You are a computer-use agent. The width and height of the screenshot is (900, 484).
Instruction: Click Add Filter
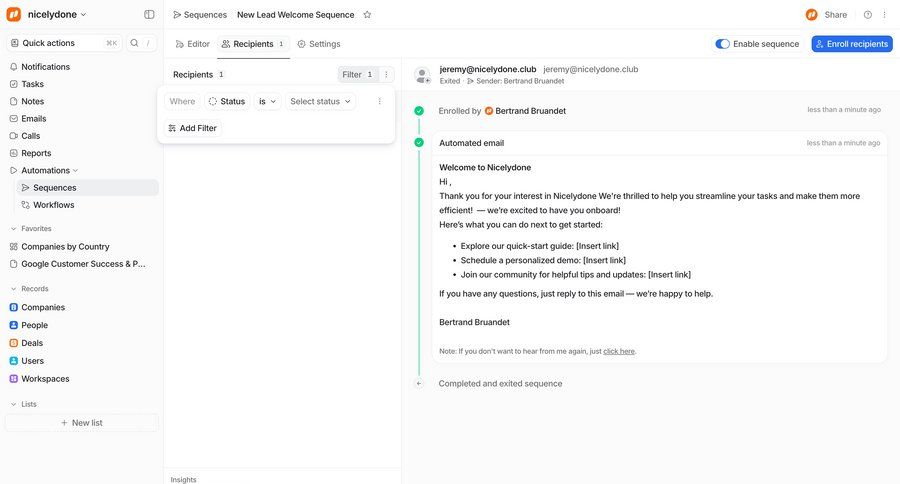point(193,128)
